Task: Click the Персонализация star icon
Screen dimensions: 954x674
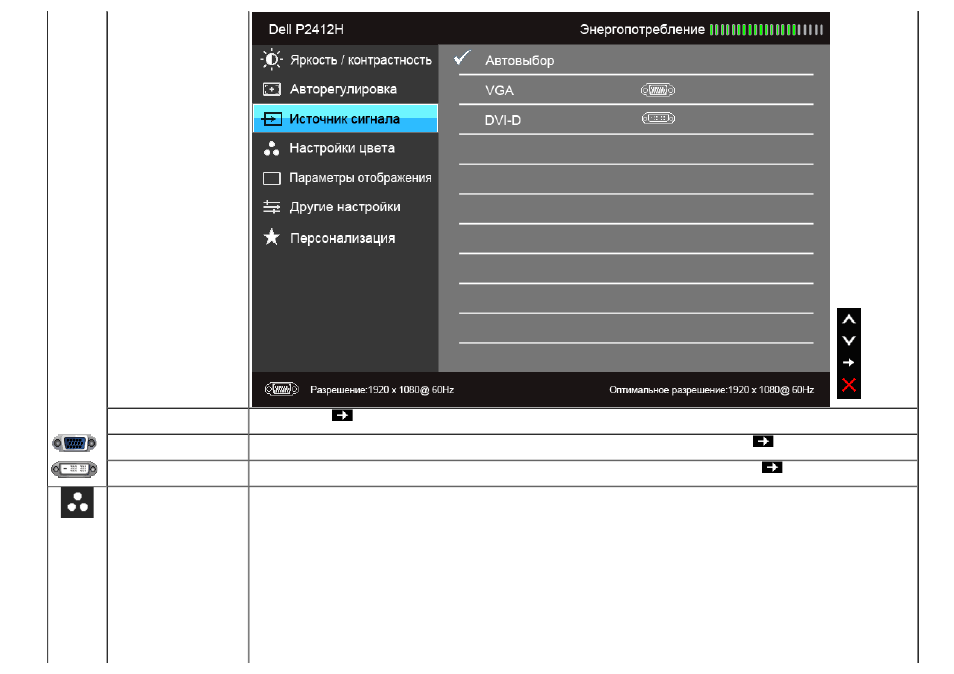Action: [271, 237]
